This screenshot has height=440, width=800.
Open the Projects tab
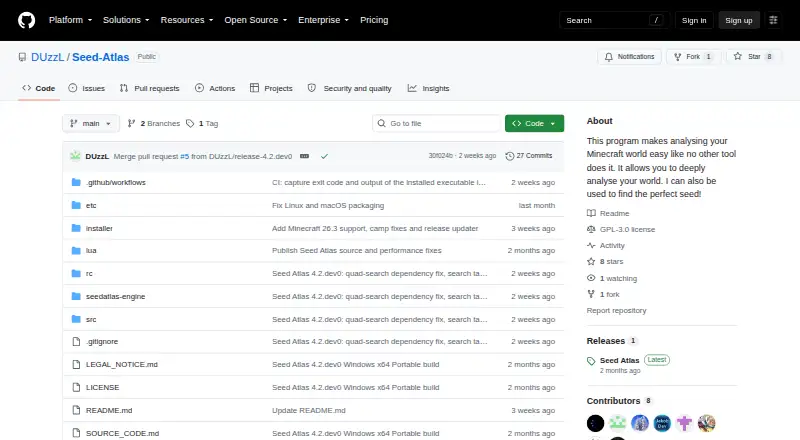point(271,88)
